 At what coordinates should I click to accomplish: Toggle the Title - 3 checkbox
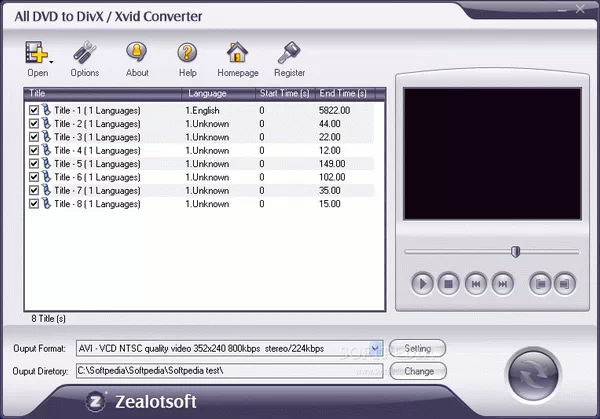[34, 137]
